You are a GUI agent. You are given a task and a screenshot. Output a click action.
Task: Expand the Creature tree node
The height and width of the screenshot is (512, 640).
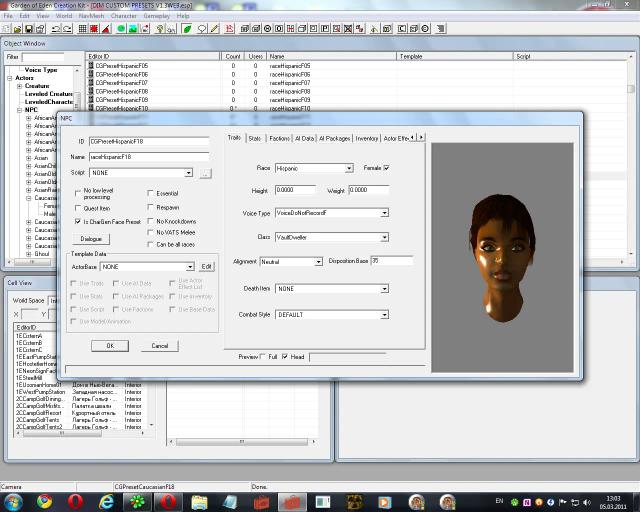click(20, 86)
